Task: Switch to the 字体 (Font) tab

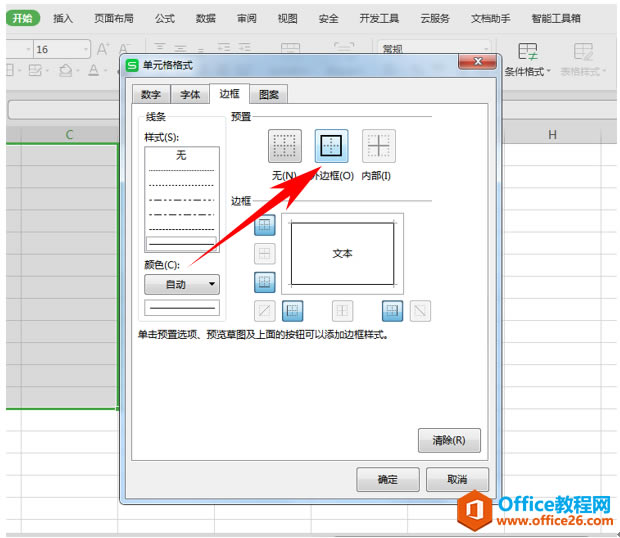Action: [190, 94]
